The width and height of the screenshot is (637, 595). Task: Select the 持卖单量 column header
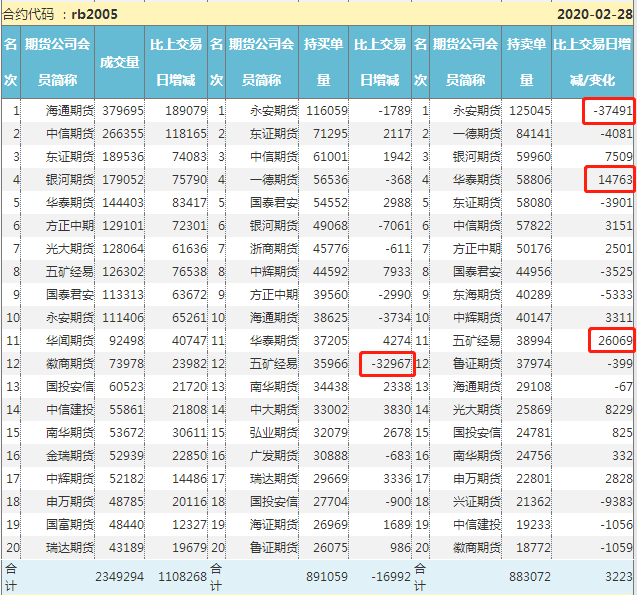tap(526, 62)
